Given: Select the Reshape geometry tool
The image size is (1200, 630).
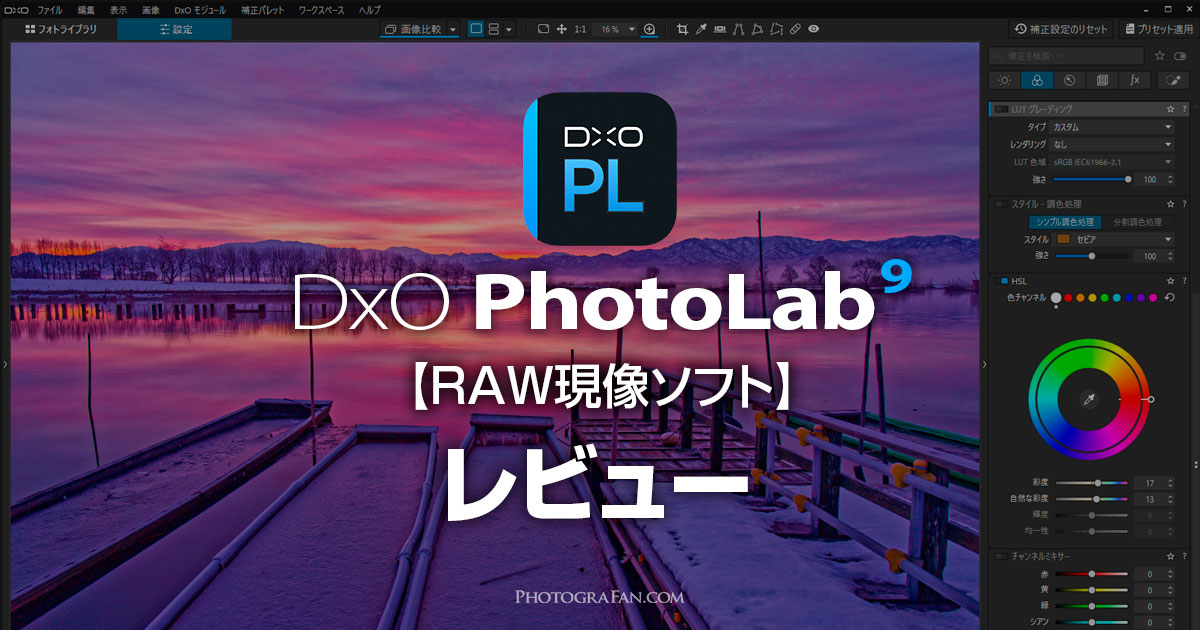Looking at the screenshot, I should [x=758, y=29].
